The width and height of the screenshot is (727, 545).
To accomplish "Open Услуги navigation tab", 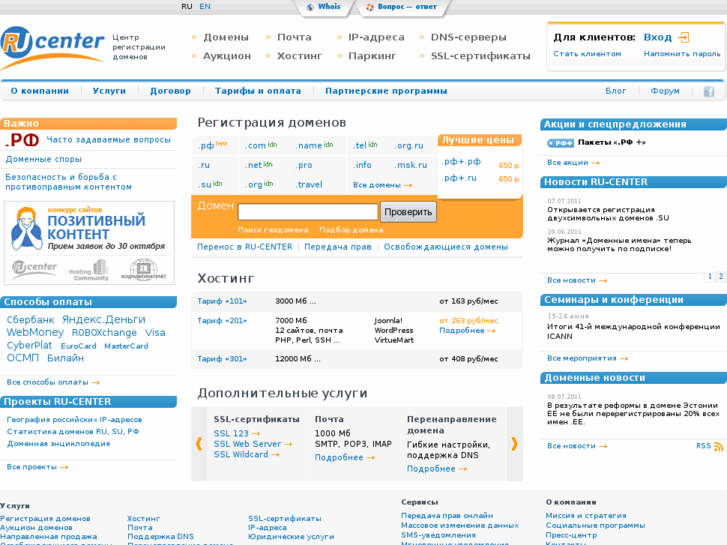I will tap(109, 91).
